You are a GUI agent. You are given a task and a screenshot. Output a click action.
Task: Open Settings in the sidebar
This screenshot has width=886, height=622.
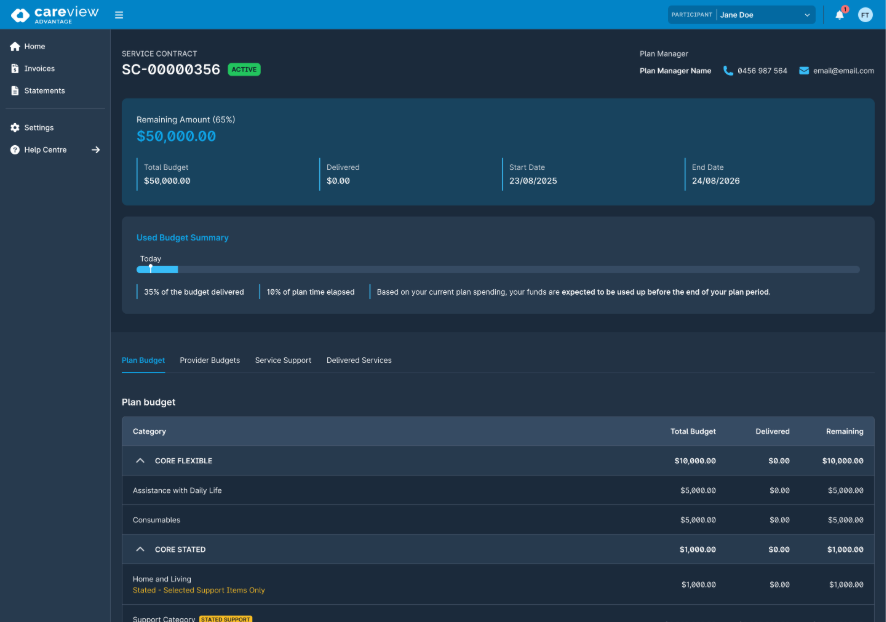(39, 128)
